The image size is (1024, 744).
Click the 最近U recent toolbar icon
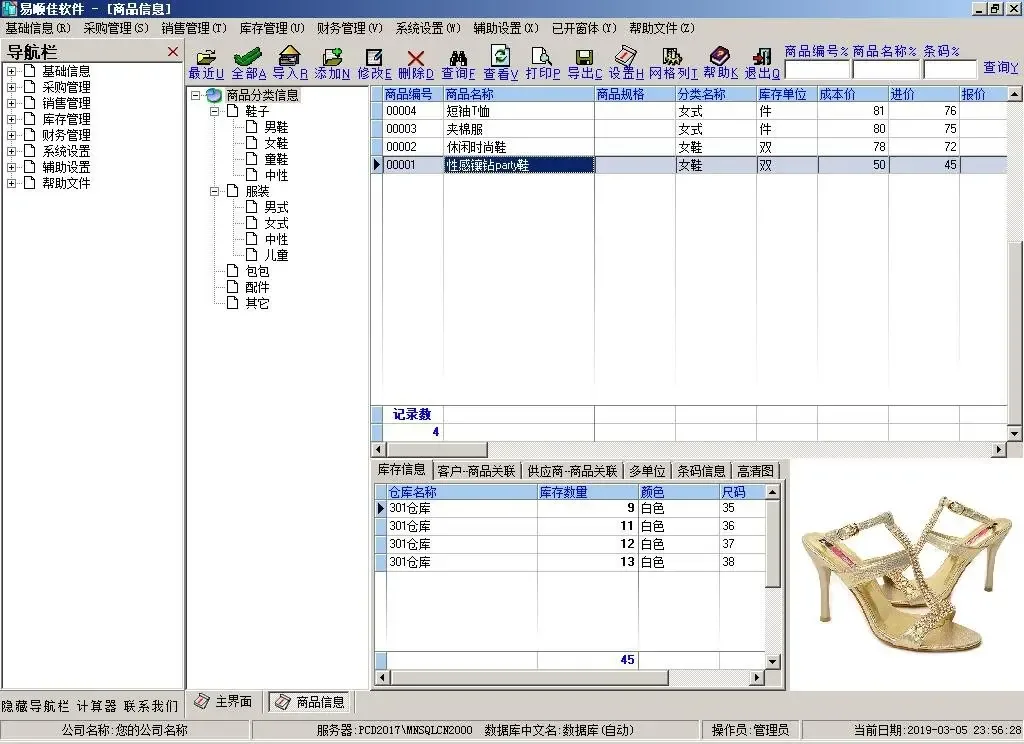206,57
